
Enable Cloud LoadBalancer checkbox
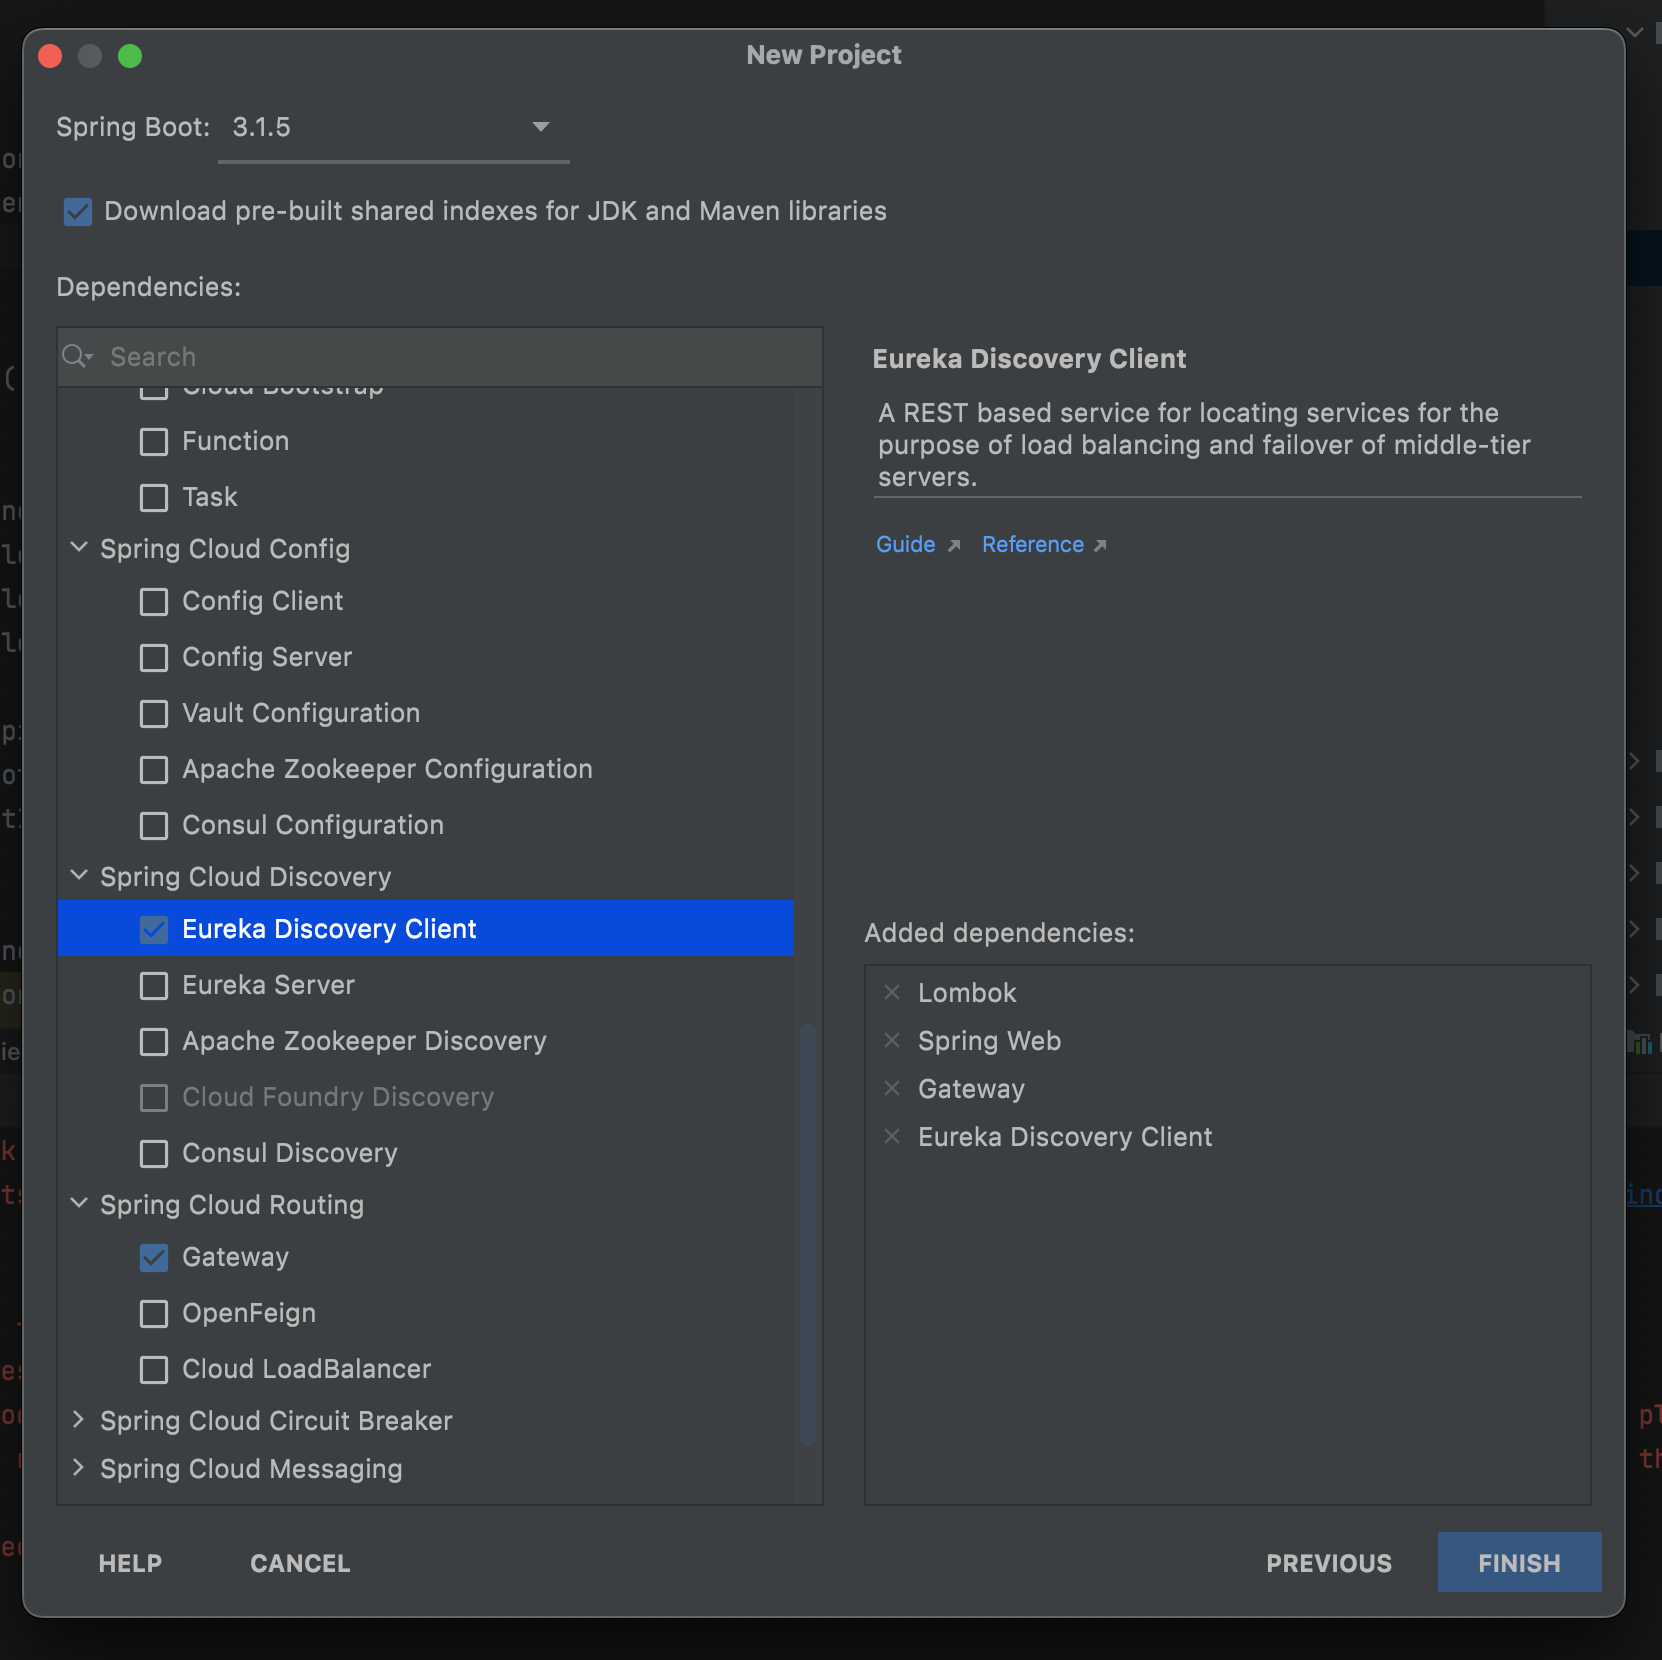click(x=154, y=1369)
